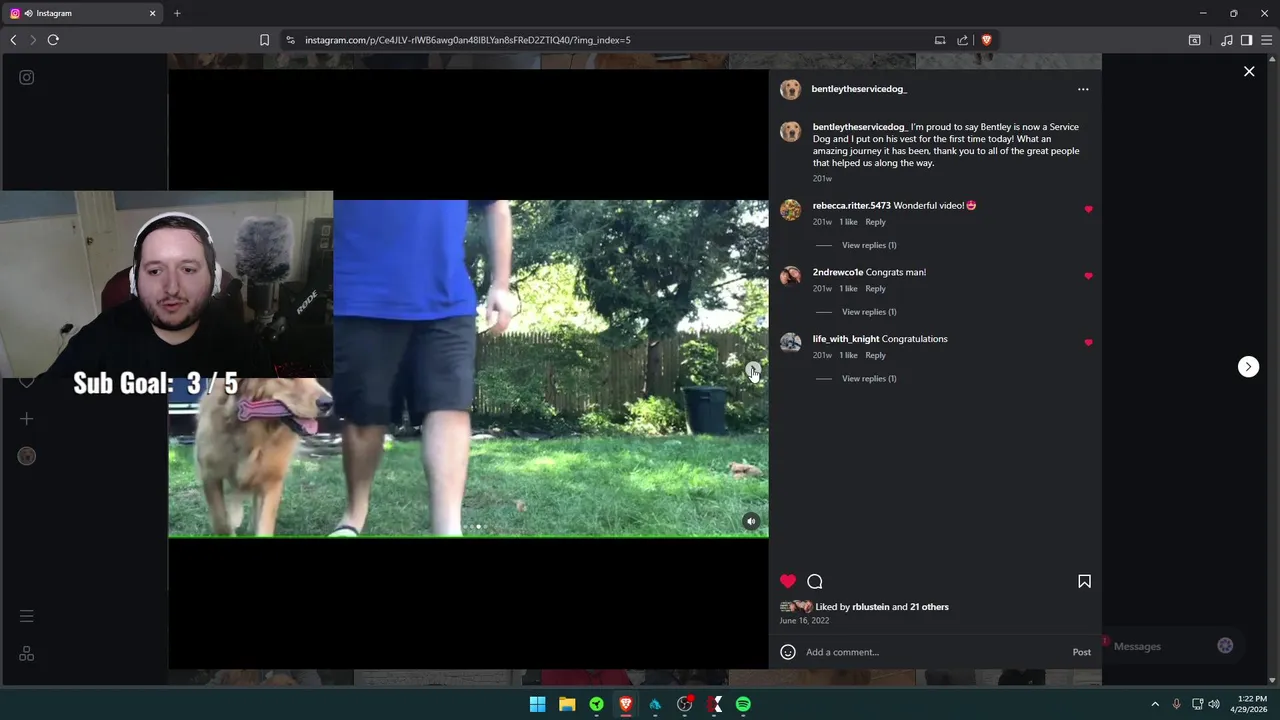
Task: Click the install app icon in address bar
Action: (x=940, y=40)
